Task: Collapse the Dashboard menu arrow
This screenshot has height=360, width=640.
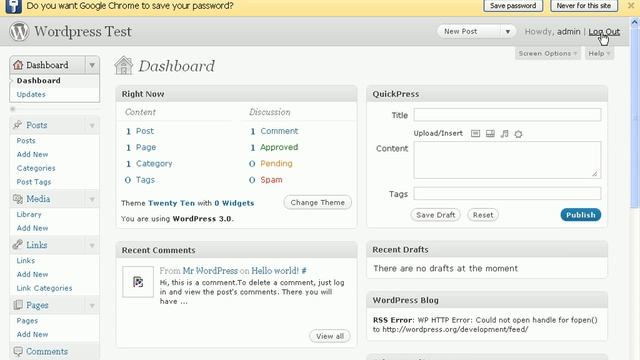Action: [92, 65]
